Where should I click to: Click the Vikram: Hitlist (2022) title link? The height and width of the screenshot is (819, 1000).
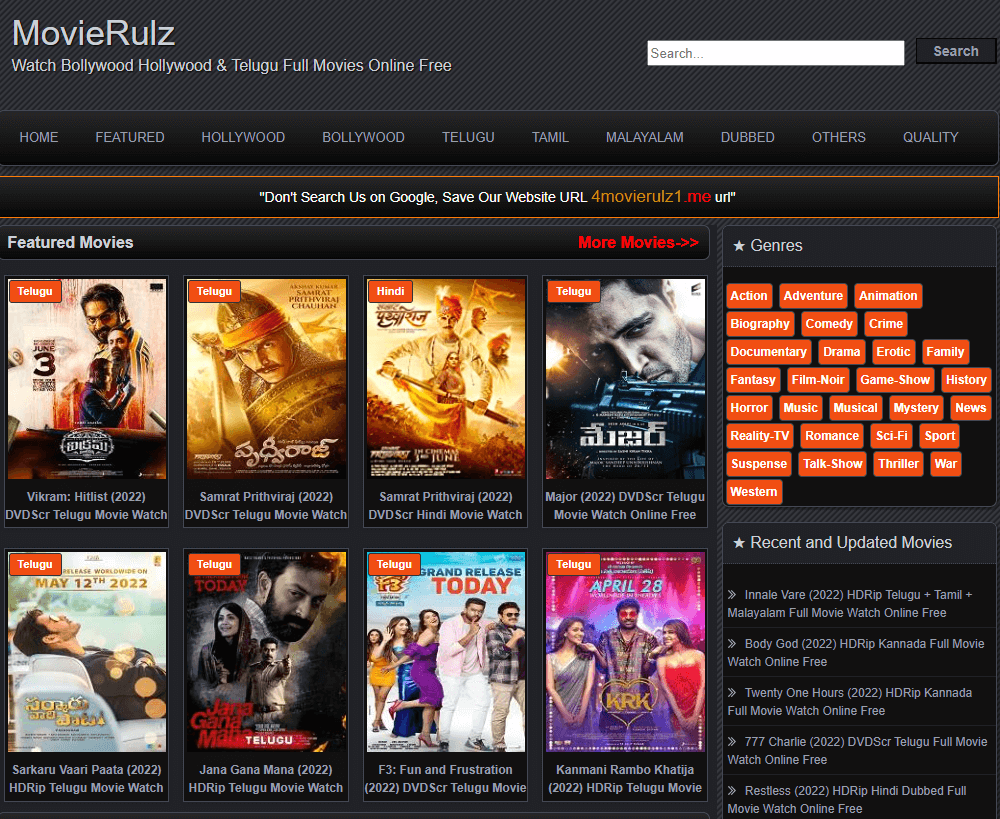86,505
